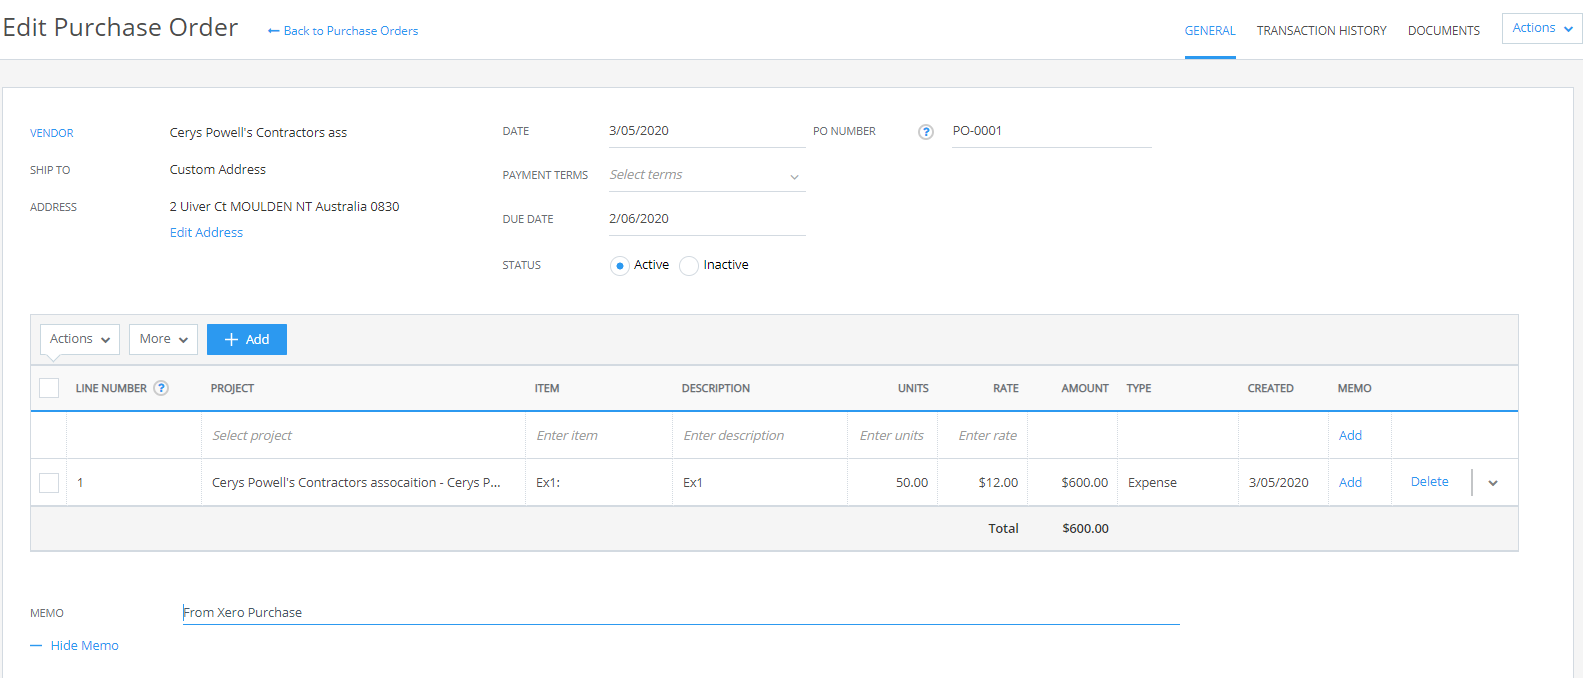
Task: Select the Active status radio button
Action: coord(619,266)
